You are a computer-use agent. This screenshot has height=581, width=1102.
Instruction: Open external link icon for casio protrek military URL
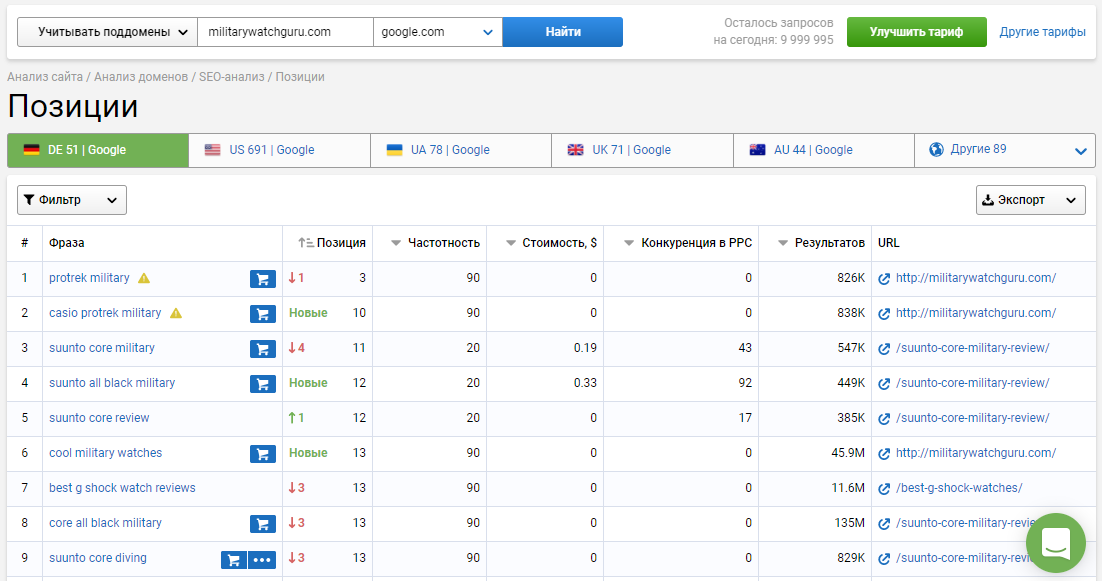(884, 314)
